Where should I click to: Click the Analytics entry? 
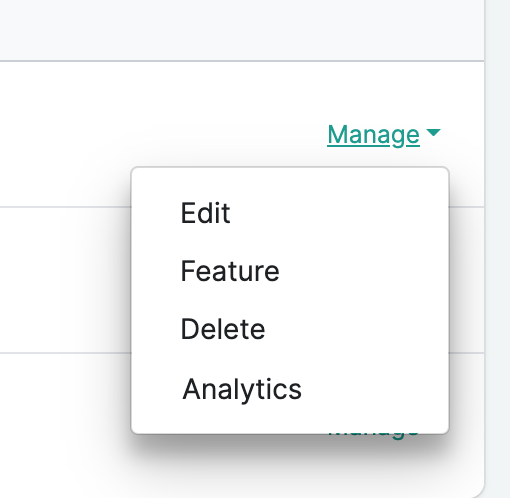pyautogui.click(x=242, y=389)
